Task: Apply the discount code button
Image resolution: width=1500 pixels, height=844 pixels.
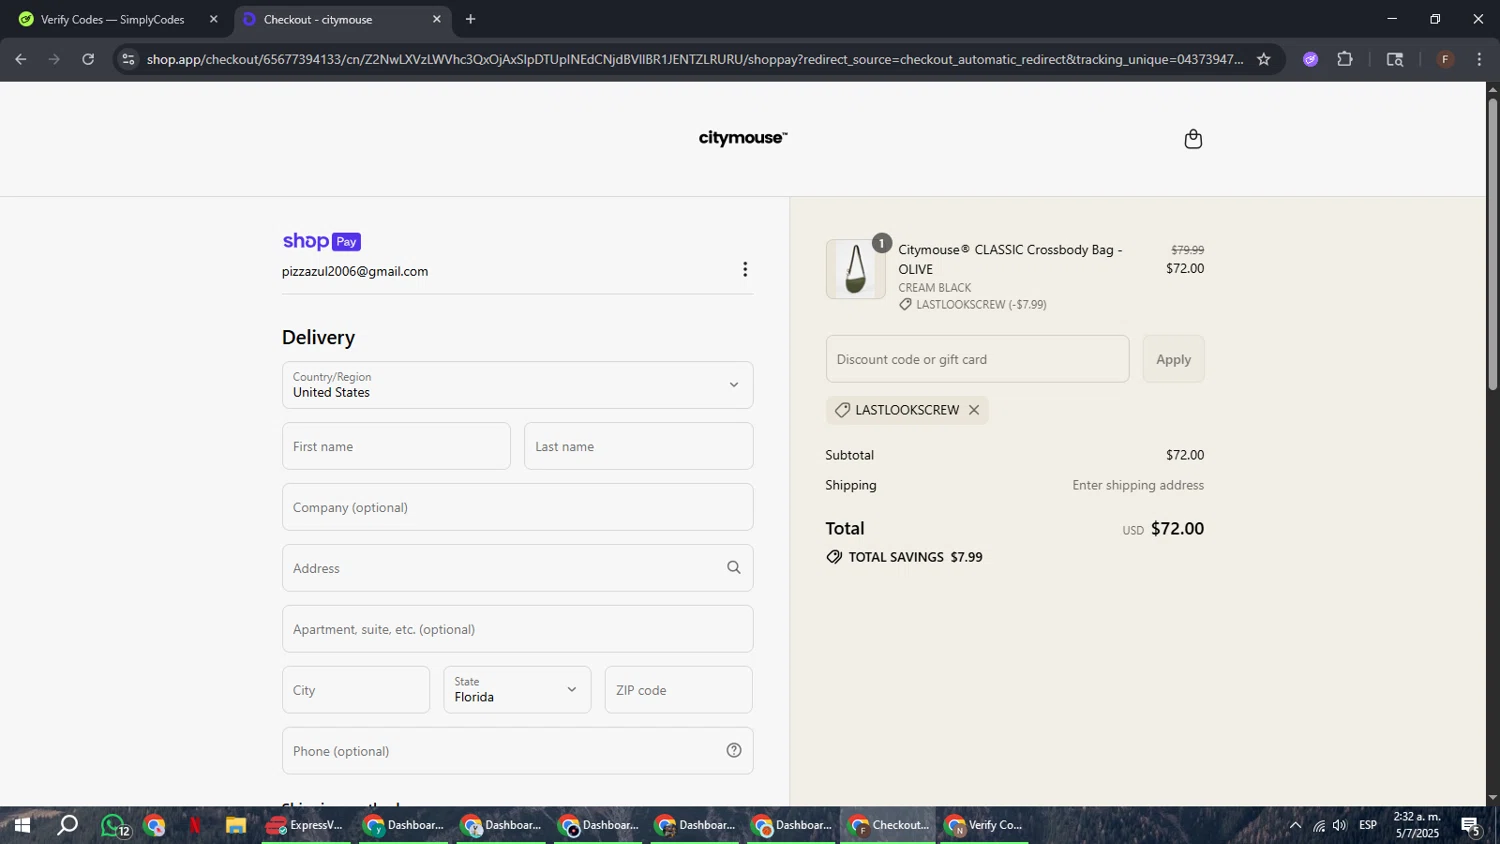Action: click(x=1173, y=359)
